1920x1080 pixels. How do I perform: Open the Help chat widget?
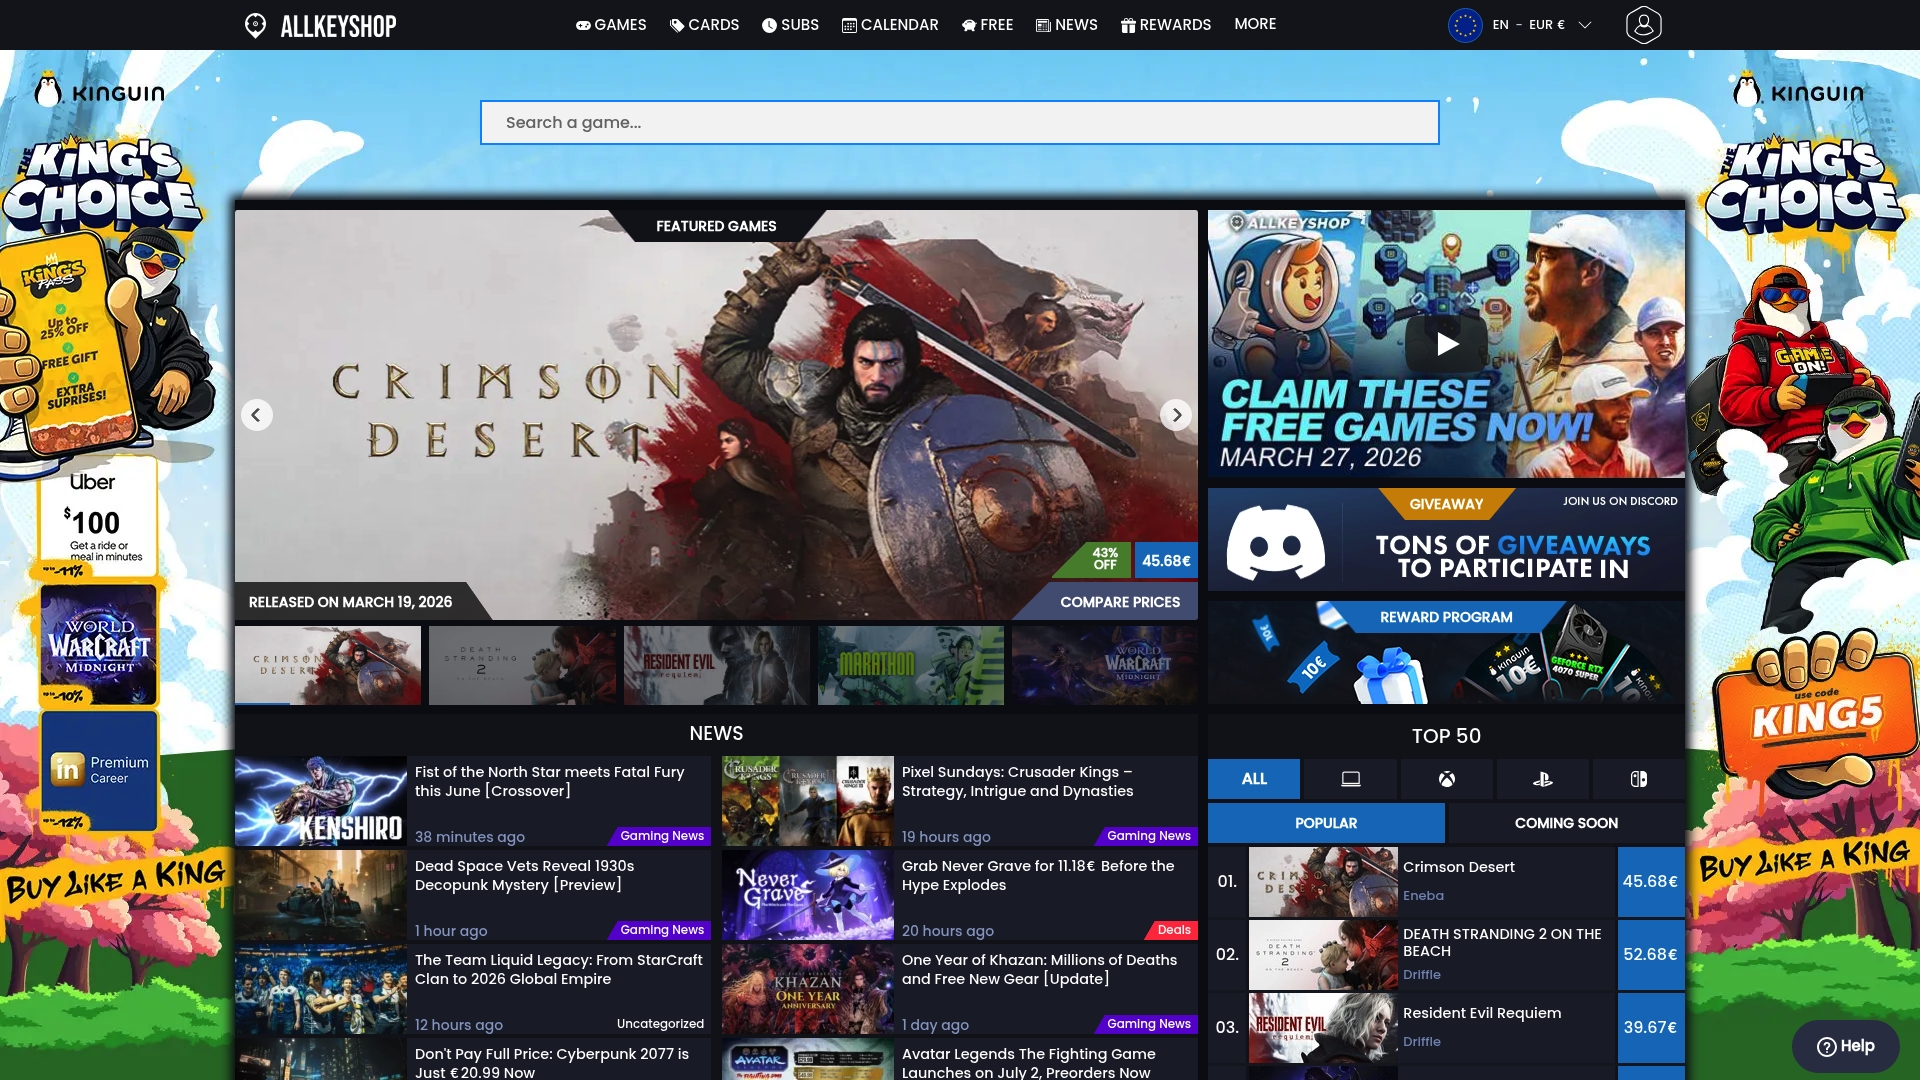tap(1845, 1046)
